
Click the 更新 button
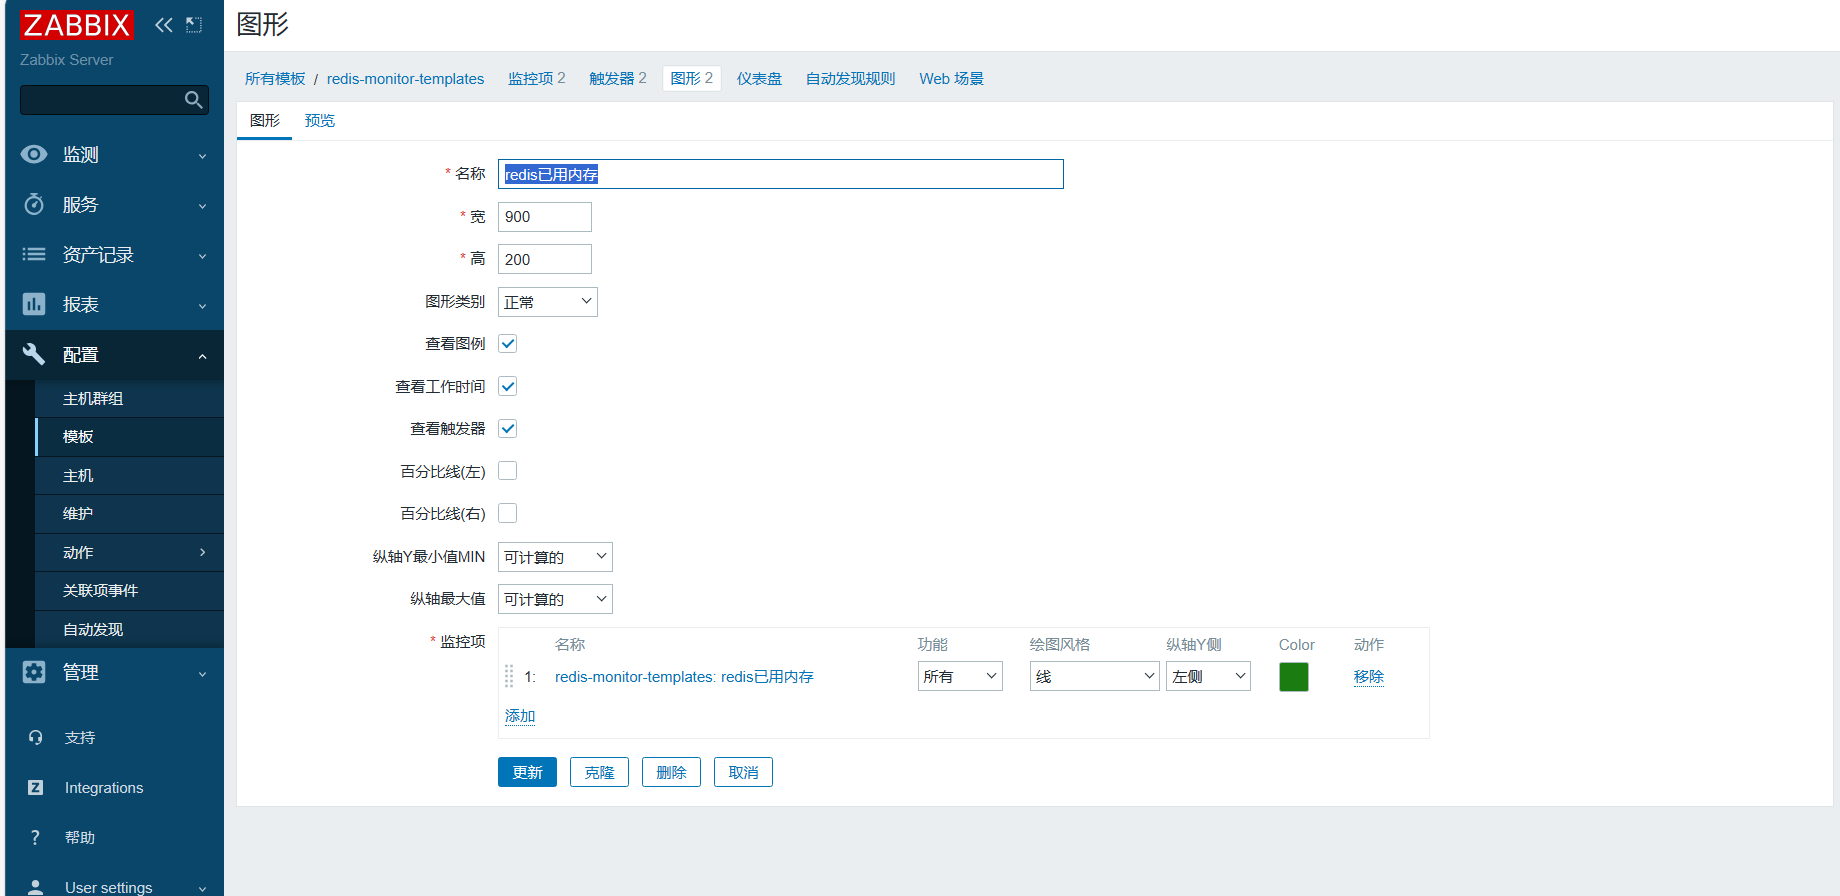527,772
